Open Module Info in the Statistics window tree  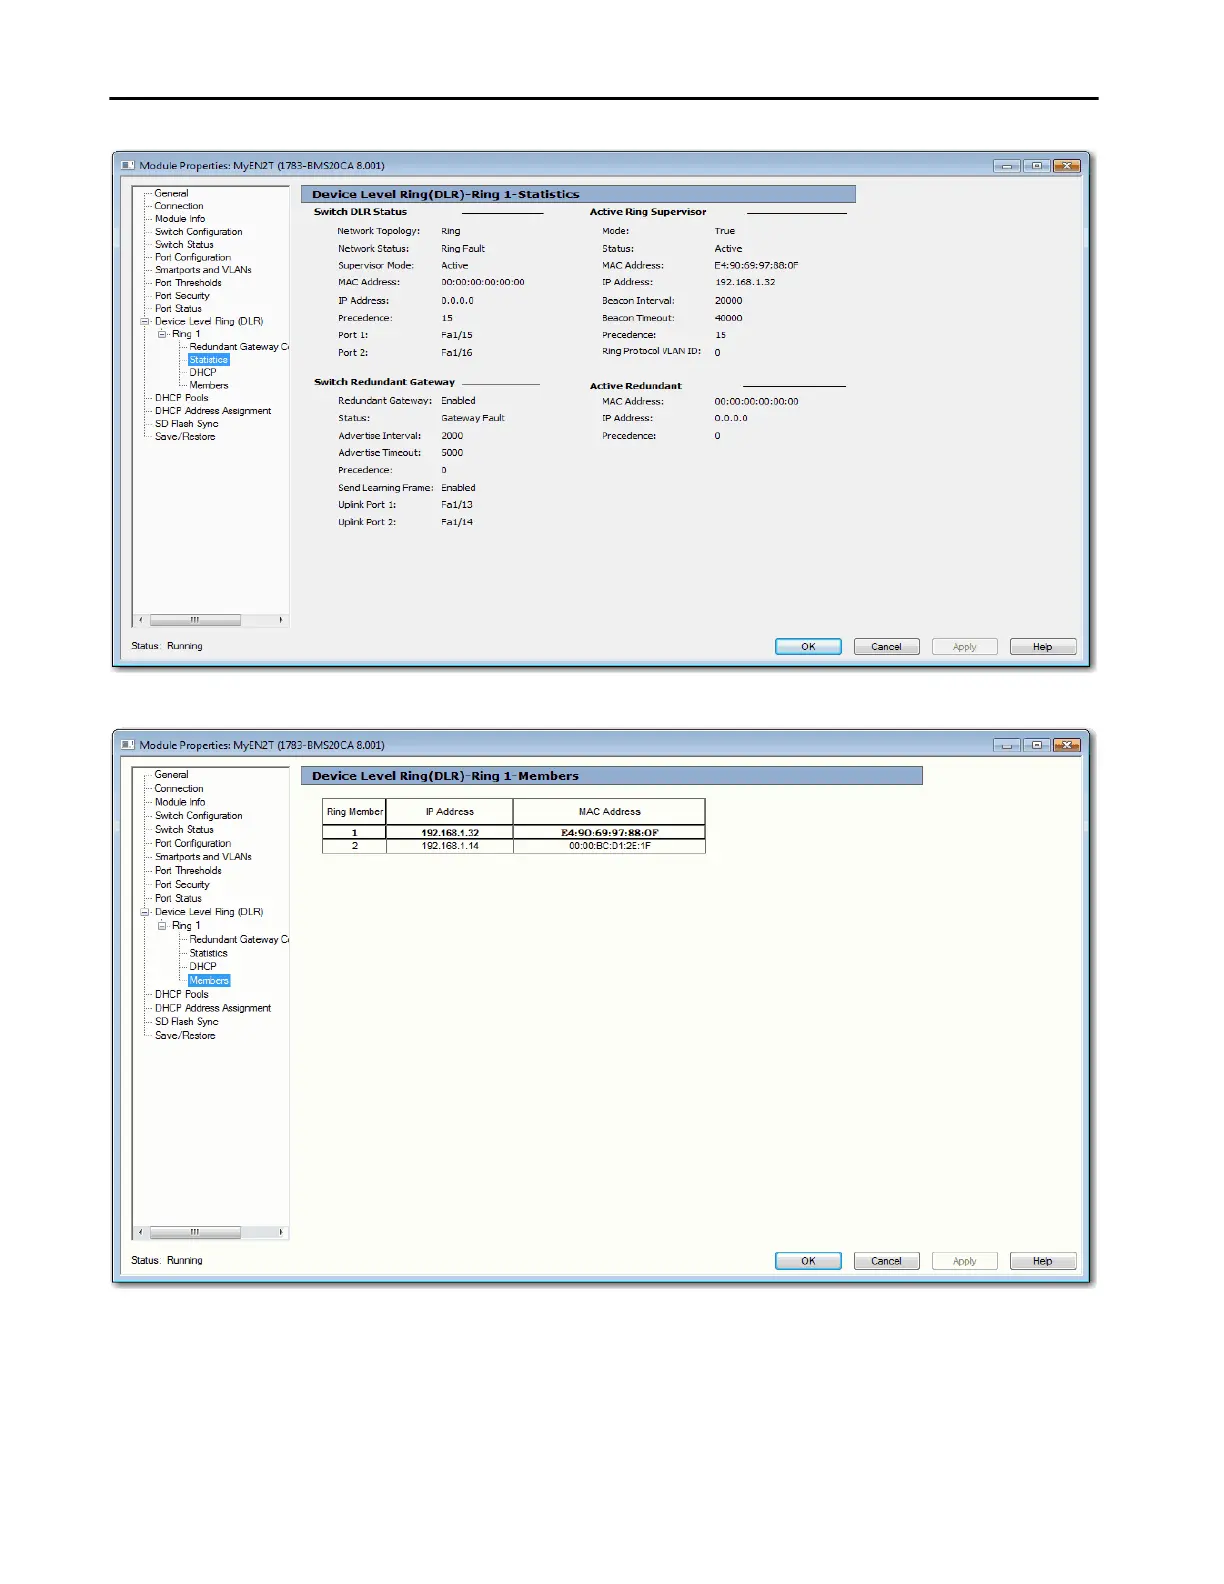(180, 219)
